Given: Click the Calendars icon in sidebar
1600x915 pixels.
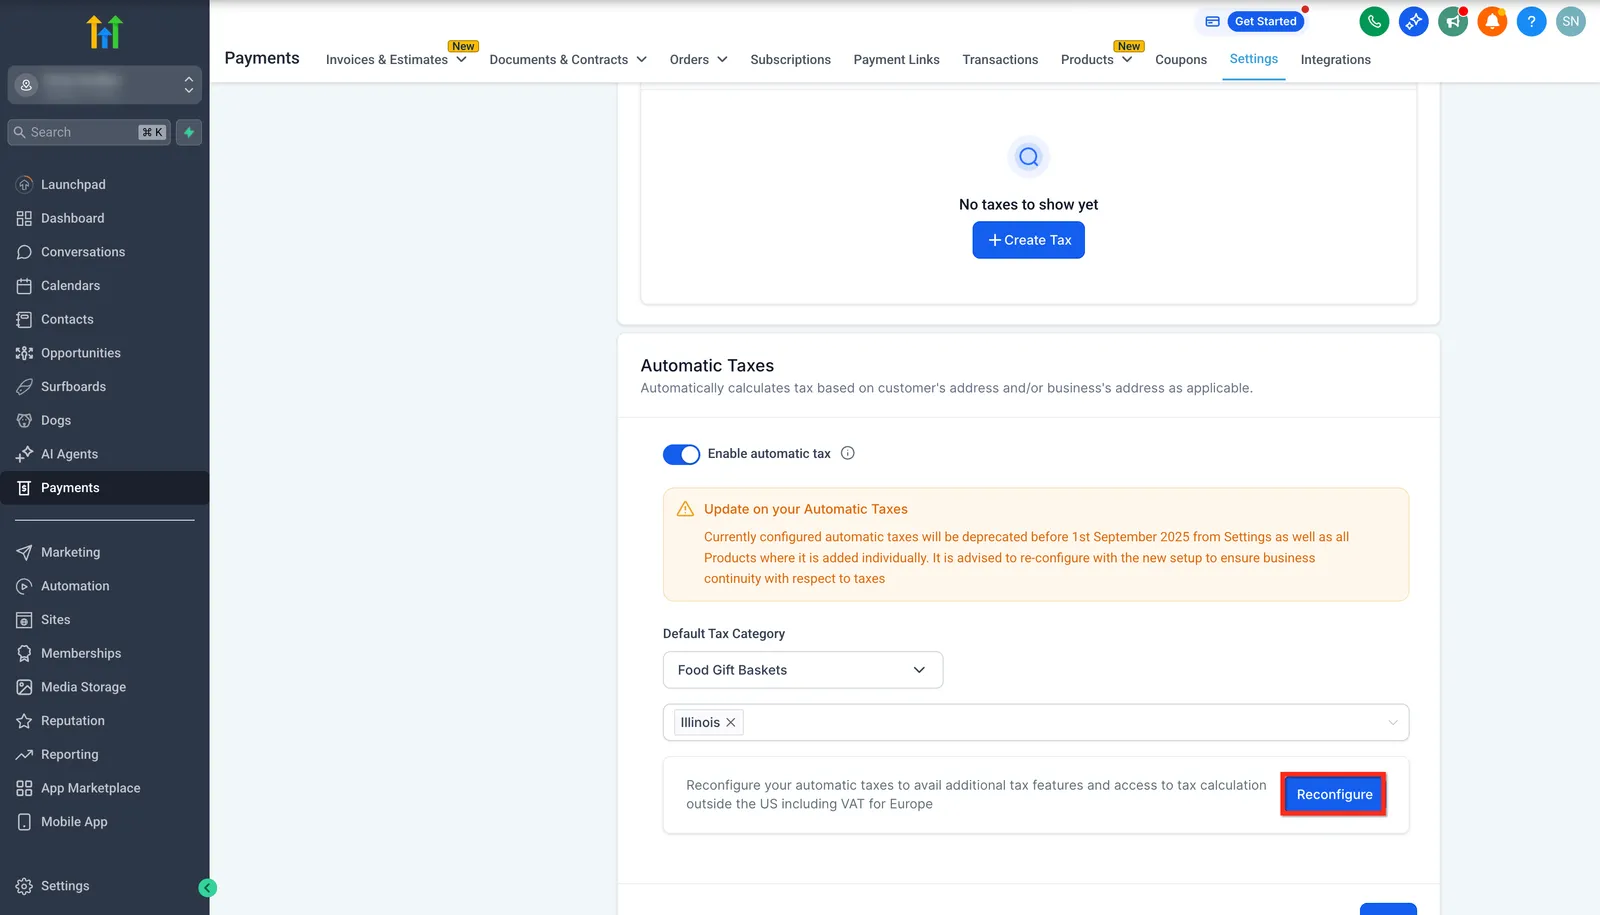Looking at the screenshot, I should click(x=24, y=286).
